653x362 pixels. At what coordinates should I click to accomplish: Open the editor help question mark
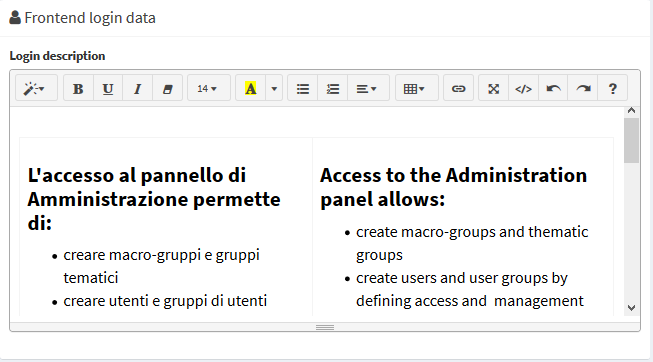613,88
